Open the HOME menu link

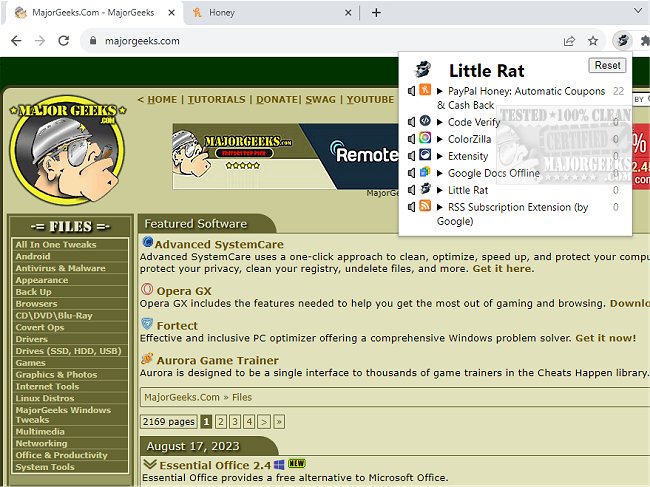coord(162,100)
